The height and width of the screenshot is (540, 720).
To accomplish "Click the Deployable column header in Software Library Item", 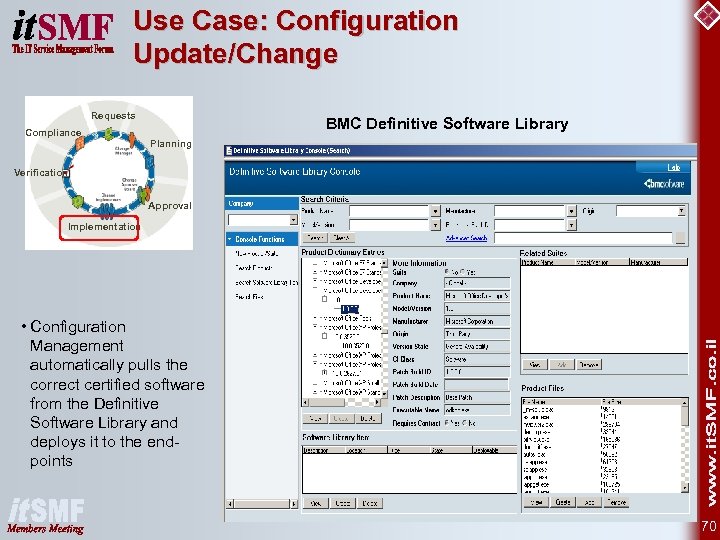I will [495, 450].
